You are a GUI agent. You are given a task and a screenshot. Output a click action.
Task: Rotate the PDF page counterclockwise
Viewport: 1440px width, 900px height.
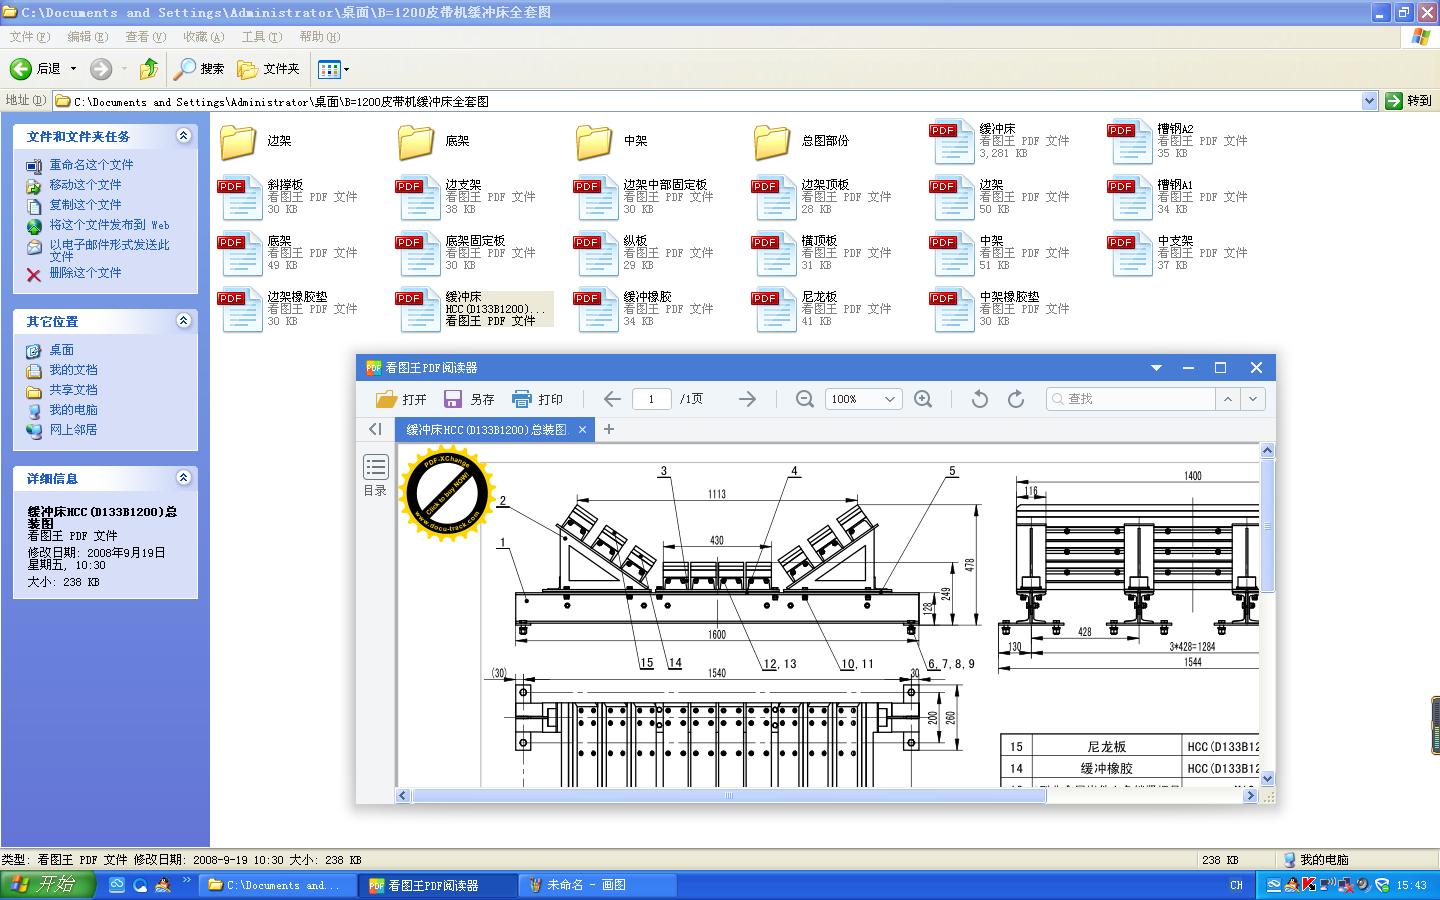click(x=980, y=399)
